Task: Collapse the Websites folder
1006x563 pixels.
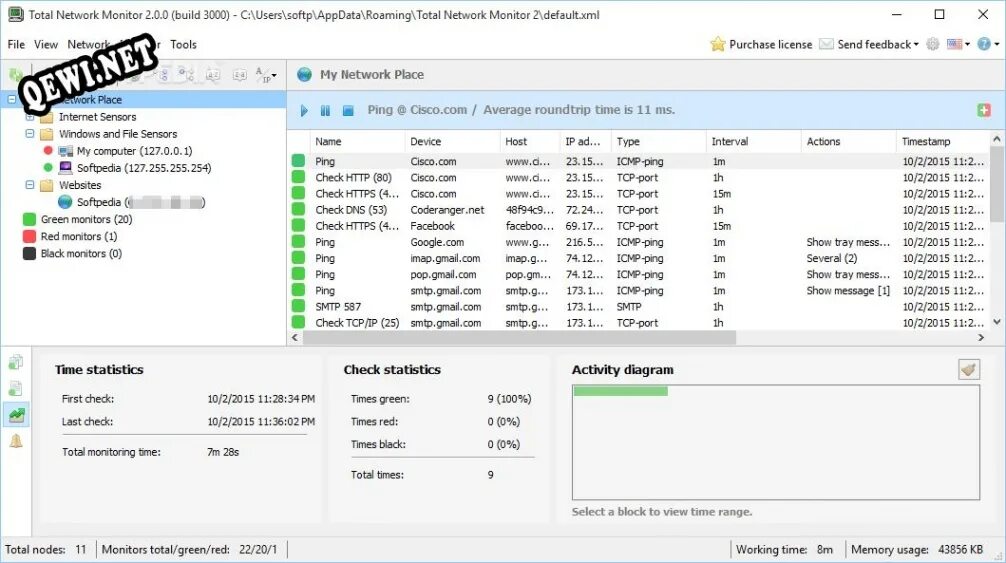Action: pos(30,185)
